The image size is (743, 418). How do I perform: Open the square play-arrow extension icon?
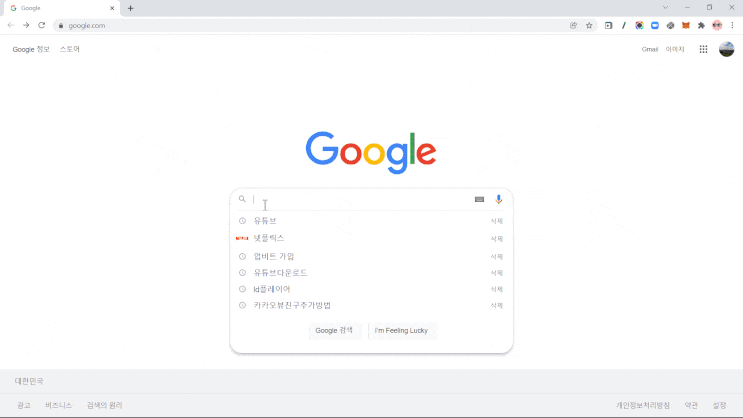click(x=608, y=26)
